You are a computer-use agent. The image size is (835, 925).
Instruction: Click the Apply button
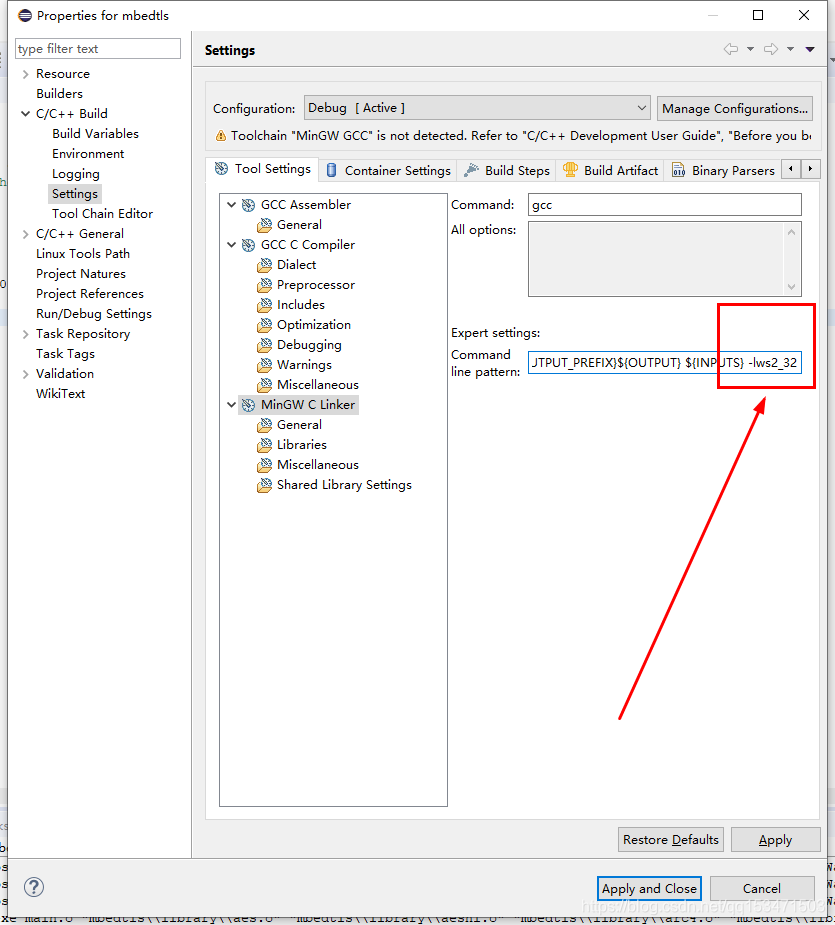(775, 839)
